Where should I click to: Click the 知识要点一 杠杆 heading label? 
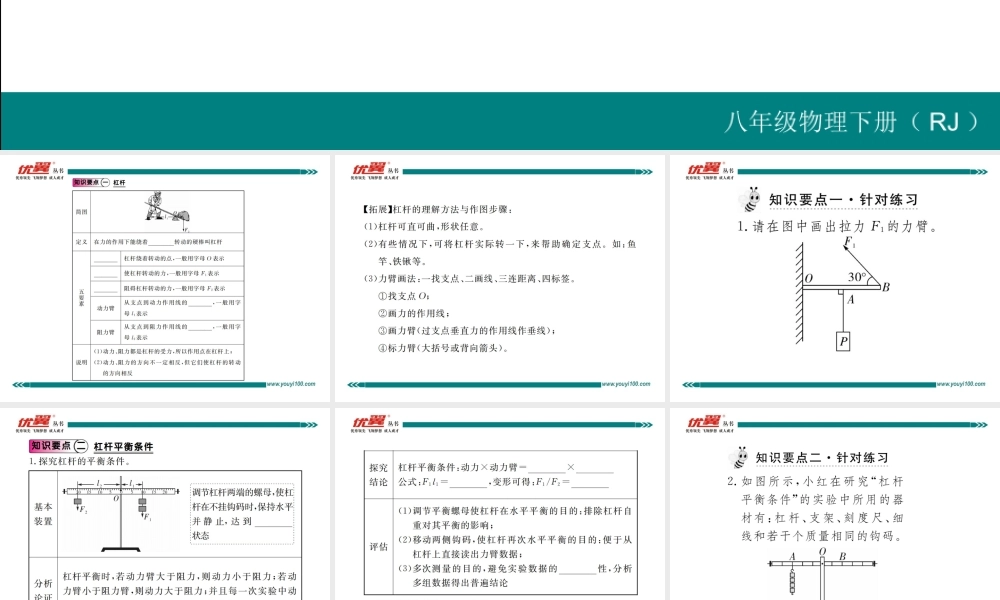[99, 183]
